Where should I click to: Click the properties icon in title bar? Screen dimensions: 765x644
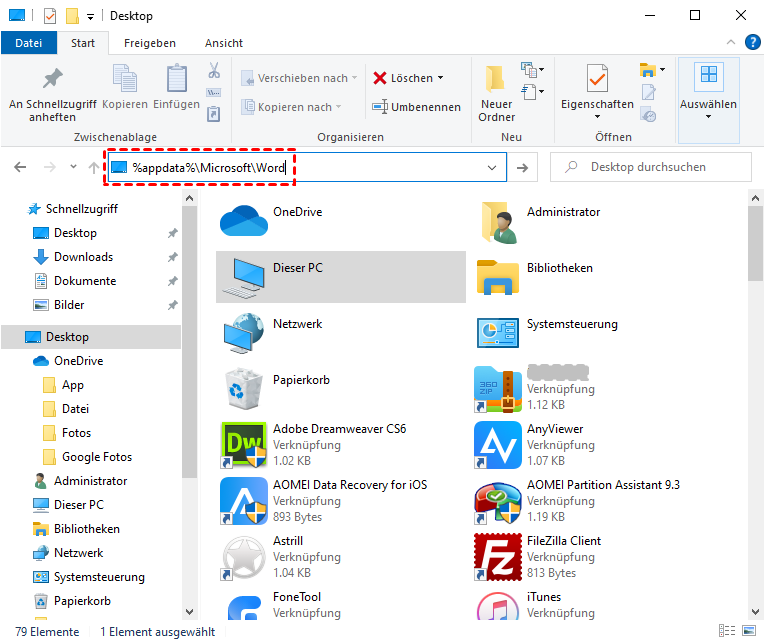pos(49,16)
